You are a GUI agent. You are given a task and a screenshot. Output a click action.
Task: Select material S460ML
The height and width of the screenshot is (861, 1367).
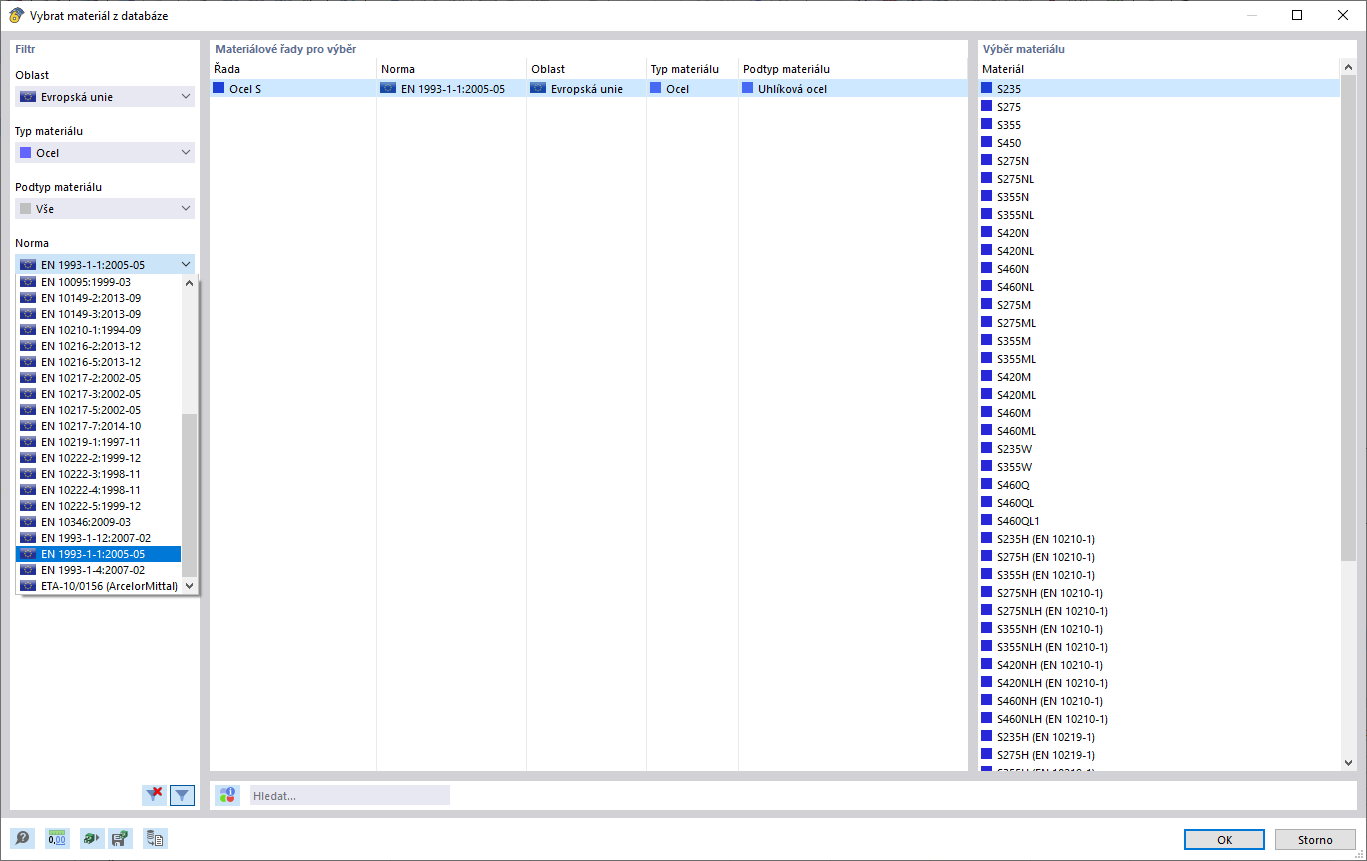coord(1159,431)
